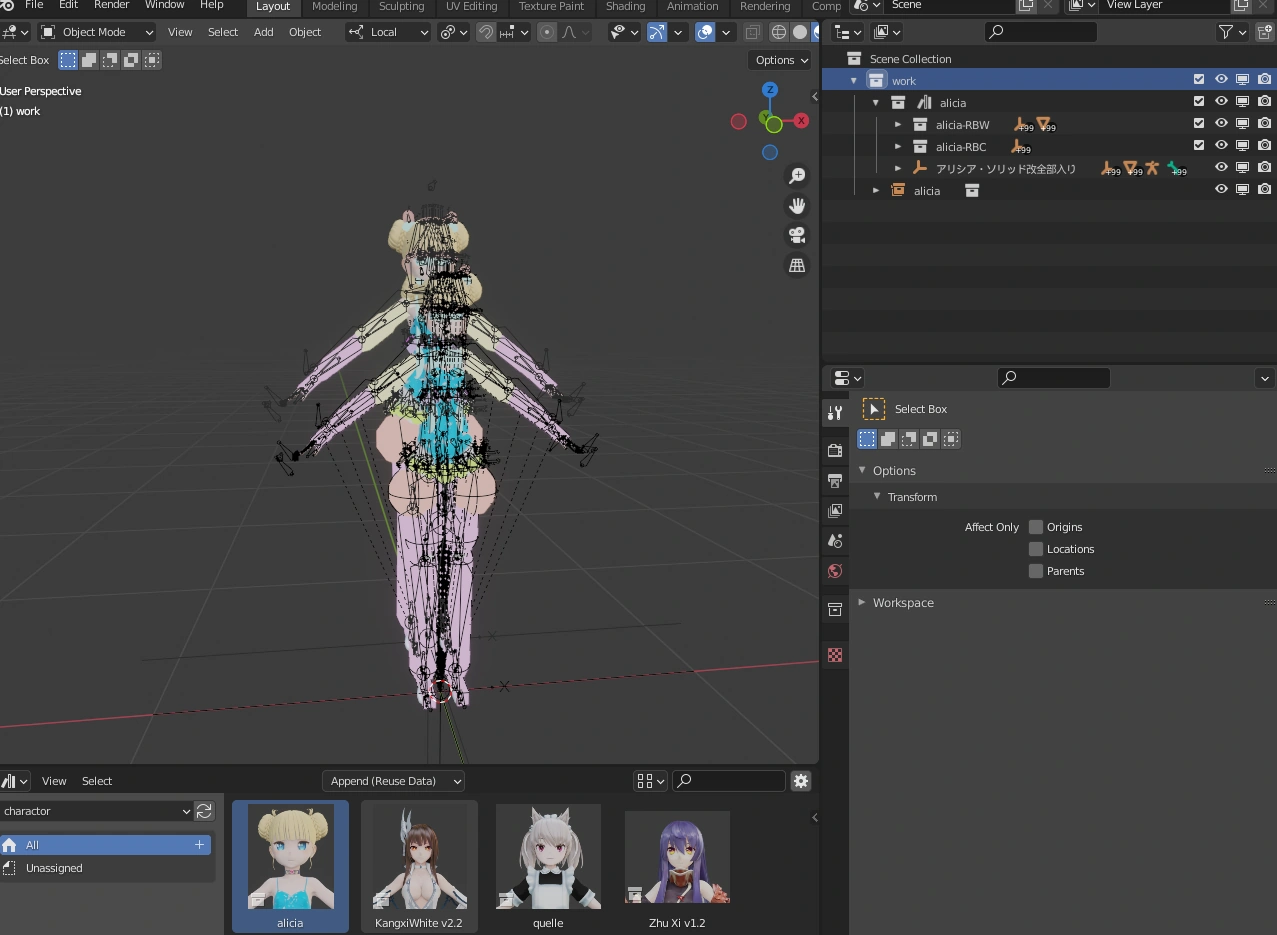
Task: Hide the alicia-RBW collection in viewport
Action: [1221, 124]
